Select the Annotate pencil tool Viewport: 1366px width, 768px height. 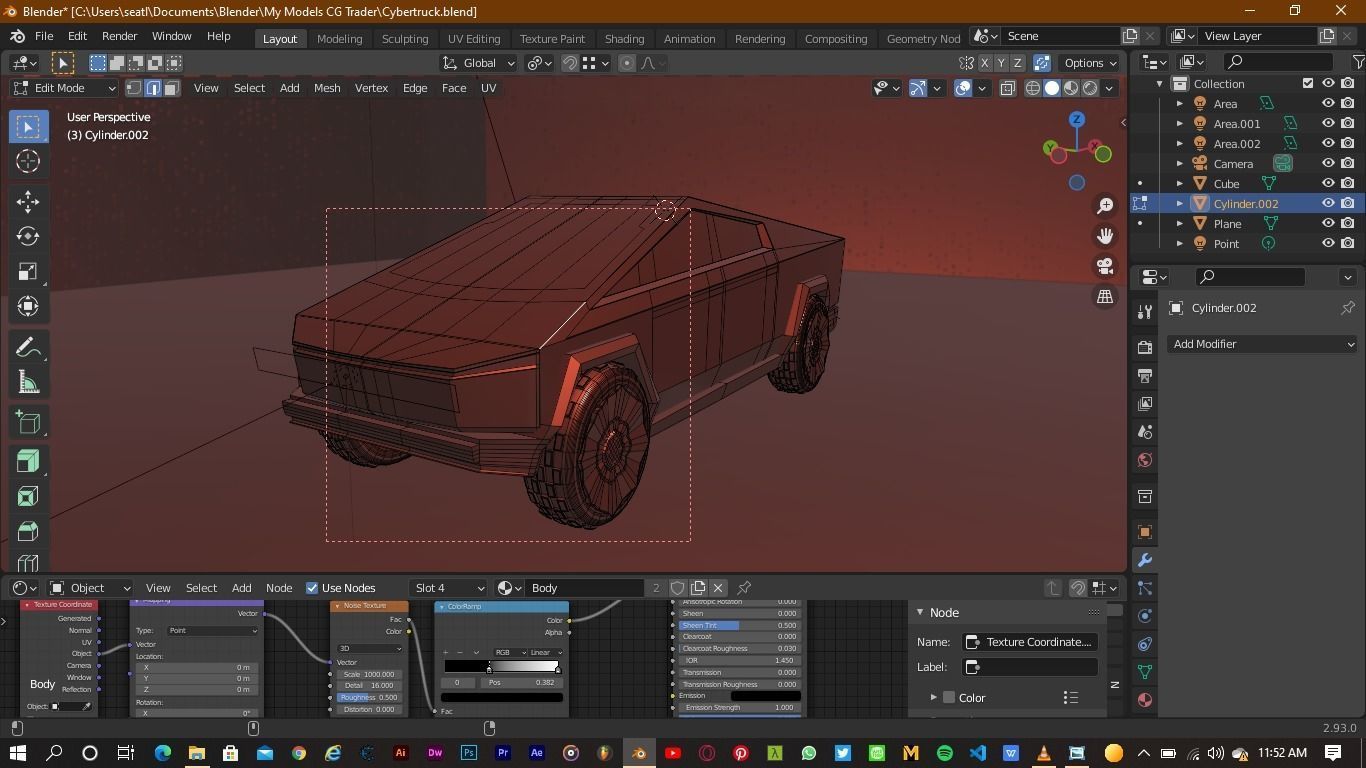coord(28,347)
